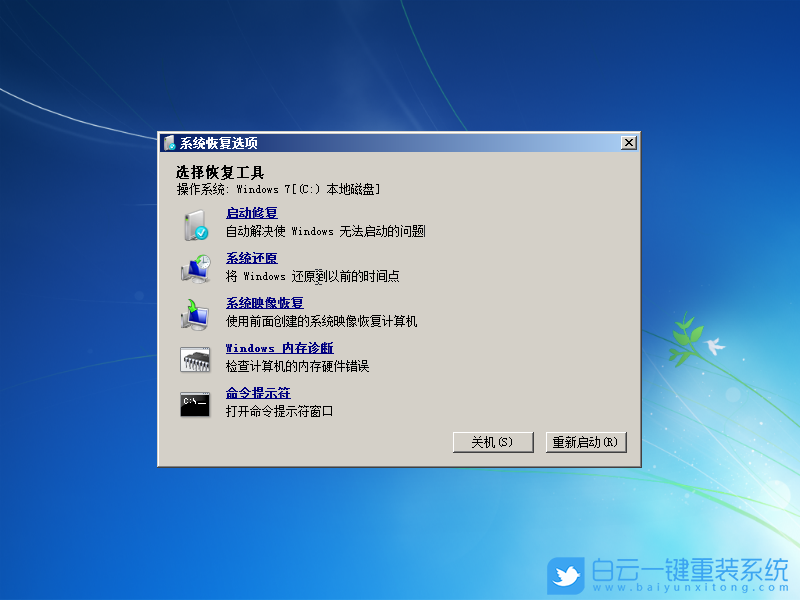
Task: Click the 重新启动(R) button
Action: (586, 441)
